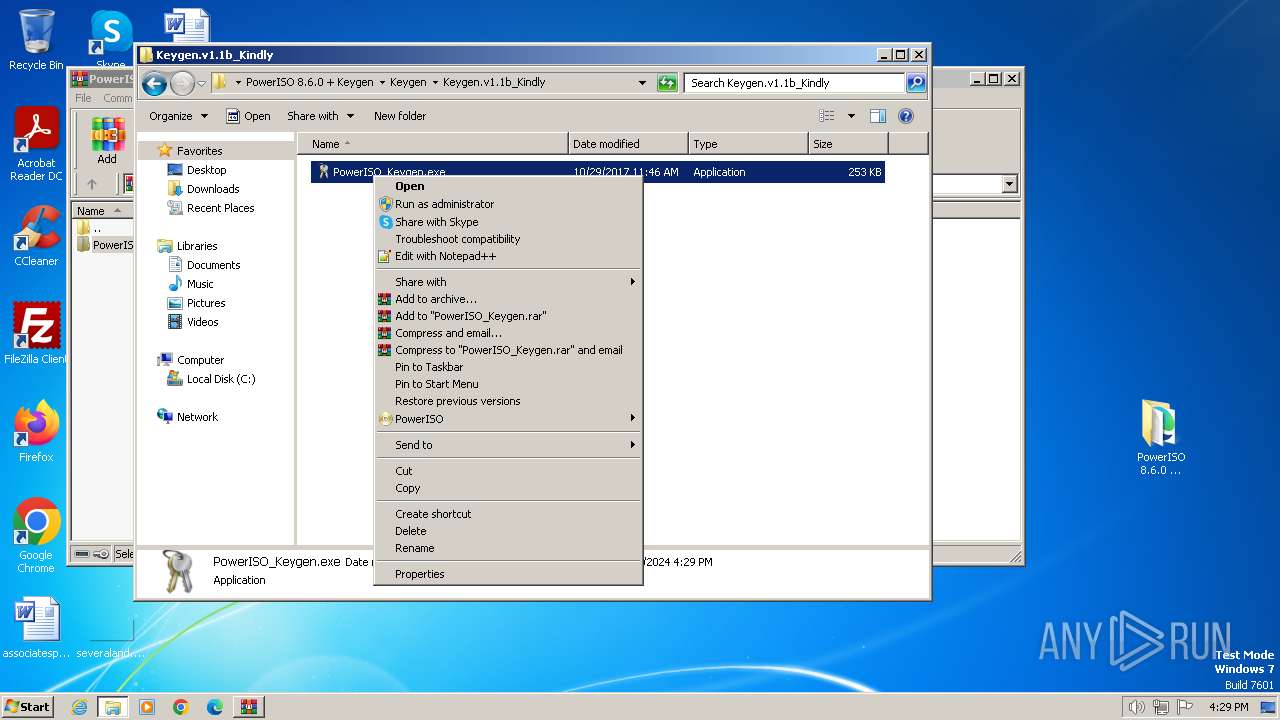Open Desktop in the navigation pane
Image resolution: width=1280 pixels, height=720 pixels.
tap(206, 170)
